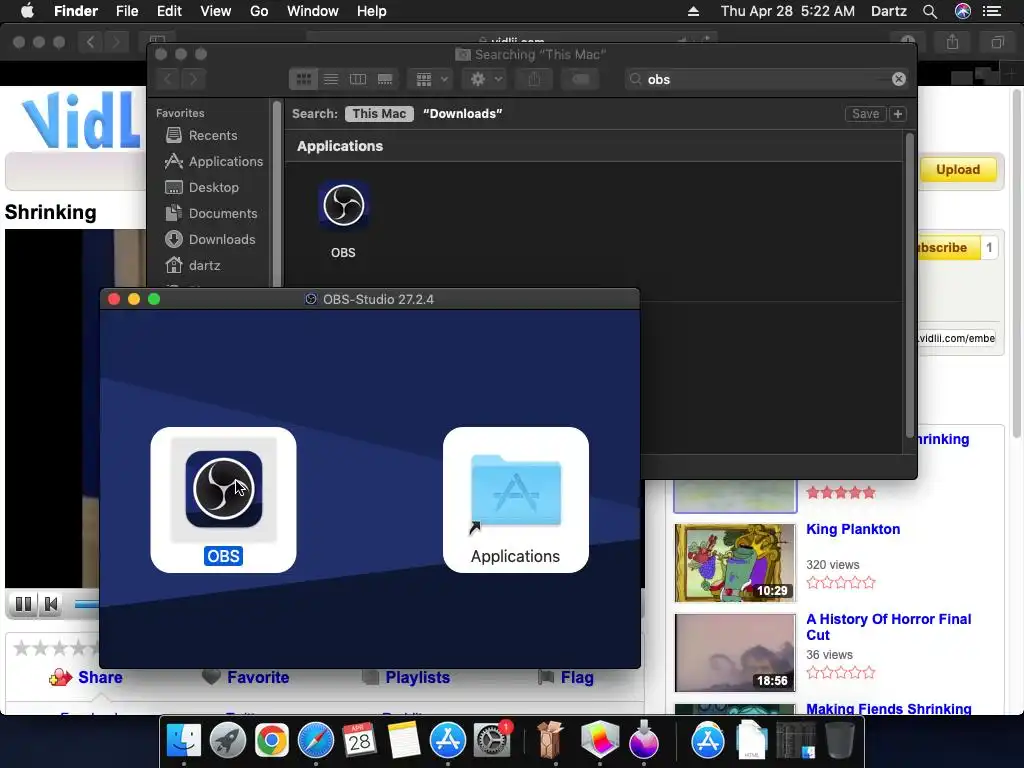Switch Finder to list view
Image resolution: width=1024 pixels, height=768 pixels.
pyautogui.click(x=331, y=80)
